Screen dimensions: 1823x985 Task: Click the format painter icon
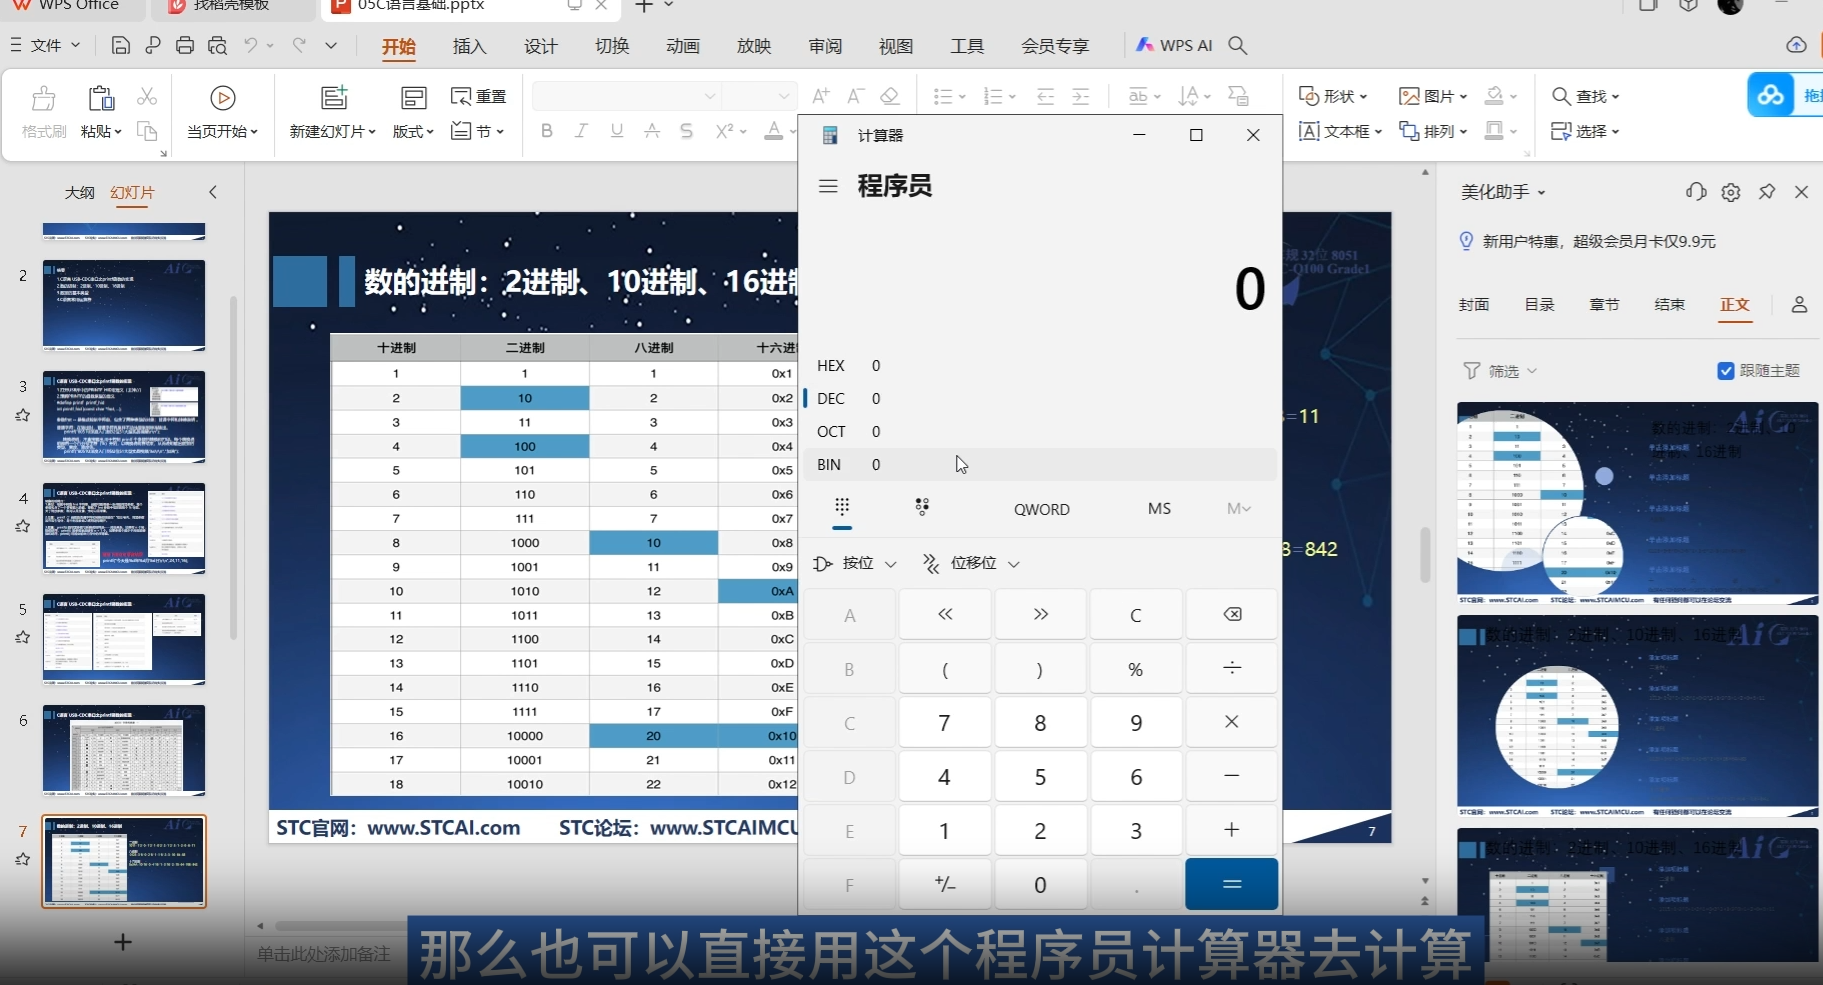[44, 98]
